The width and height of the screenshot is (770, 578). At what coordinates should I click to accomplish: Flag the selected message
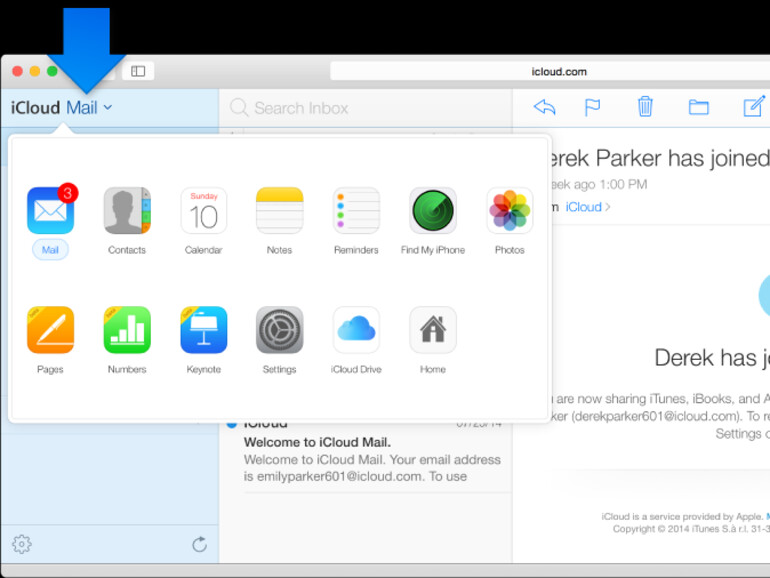pos(592,107)
